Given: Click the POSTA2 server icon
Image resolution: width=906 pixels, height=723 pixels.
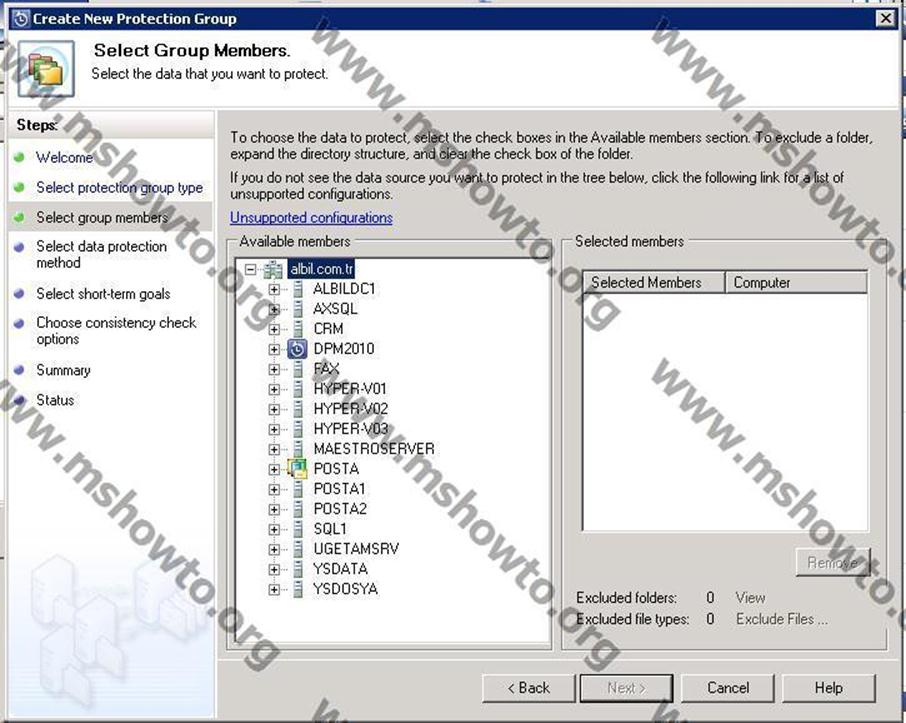Looking at the screenshot, I should click(298, 509).
